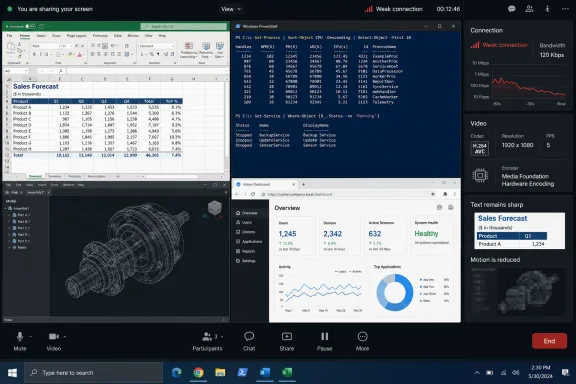This screenshot has width=576, height=384.
Task: Click the view cube in the CAD viewport
Action: [215, 208]
